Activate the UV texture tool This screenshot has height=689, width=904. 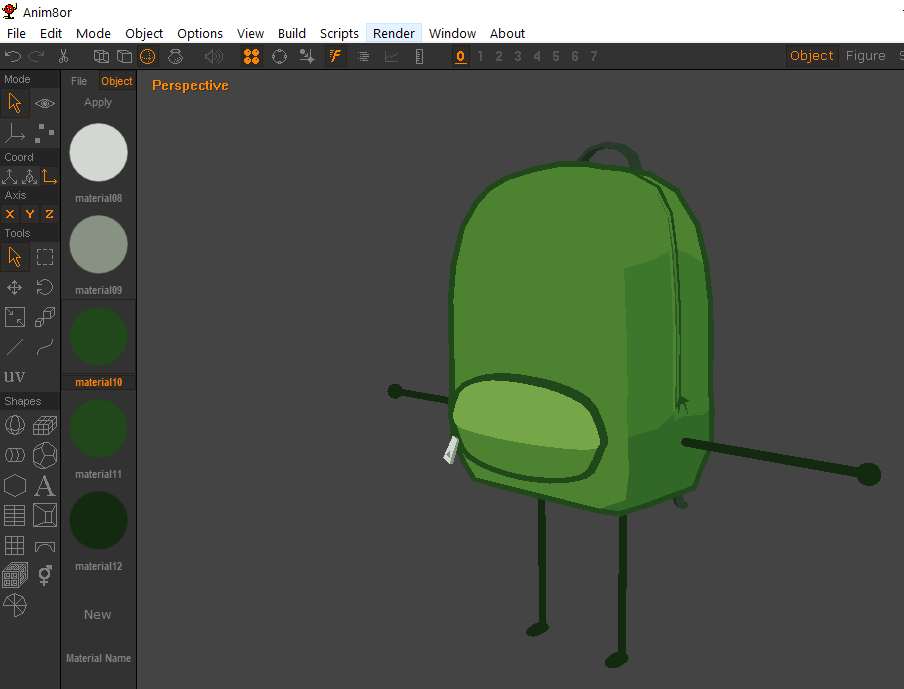click(x=15, y=377)
